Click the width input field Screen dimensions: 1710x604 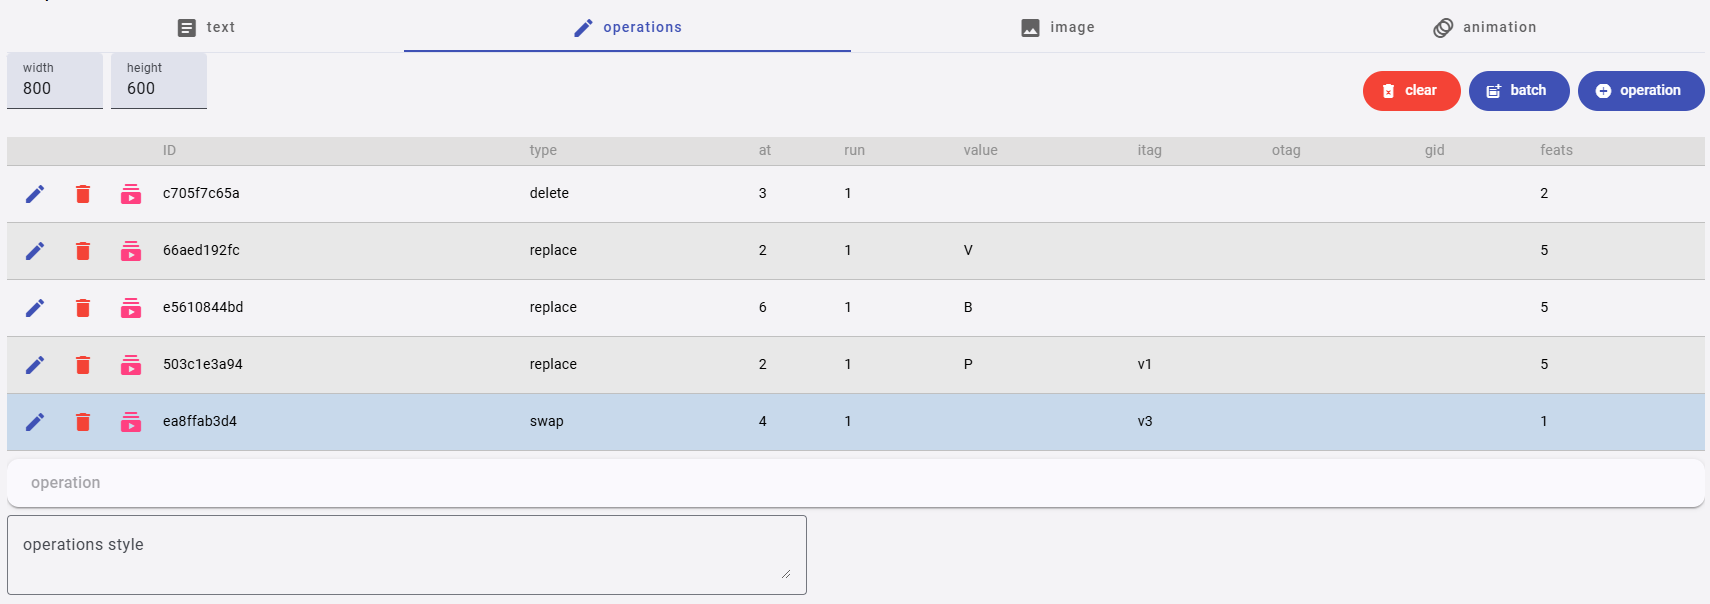(x=55, y=88)
